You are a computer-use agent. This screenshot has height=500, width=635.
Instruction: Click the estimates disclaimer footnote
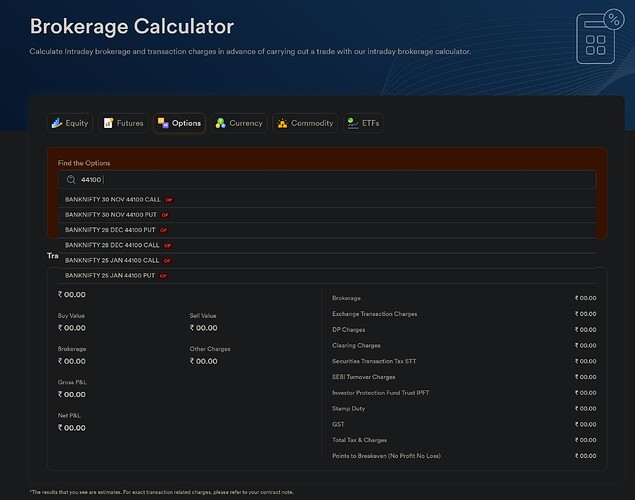(162, 492)
